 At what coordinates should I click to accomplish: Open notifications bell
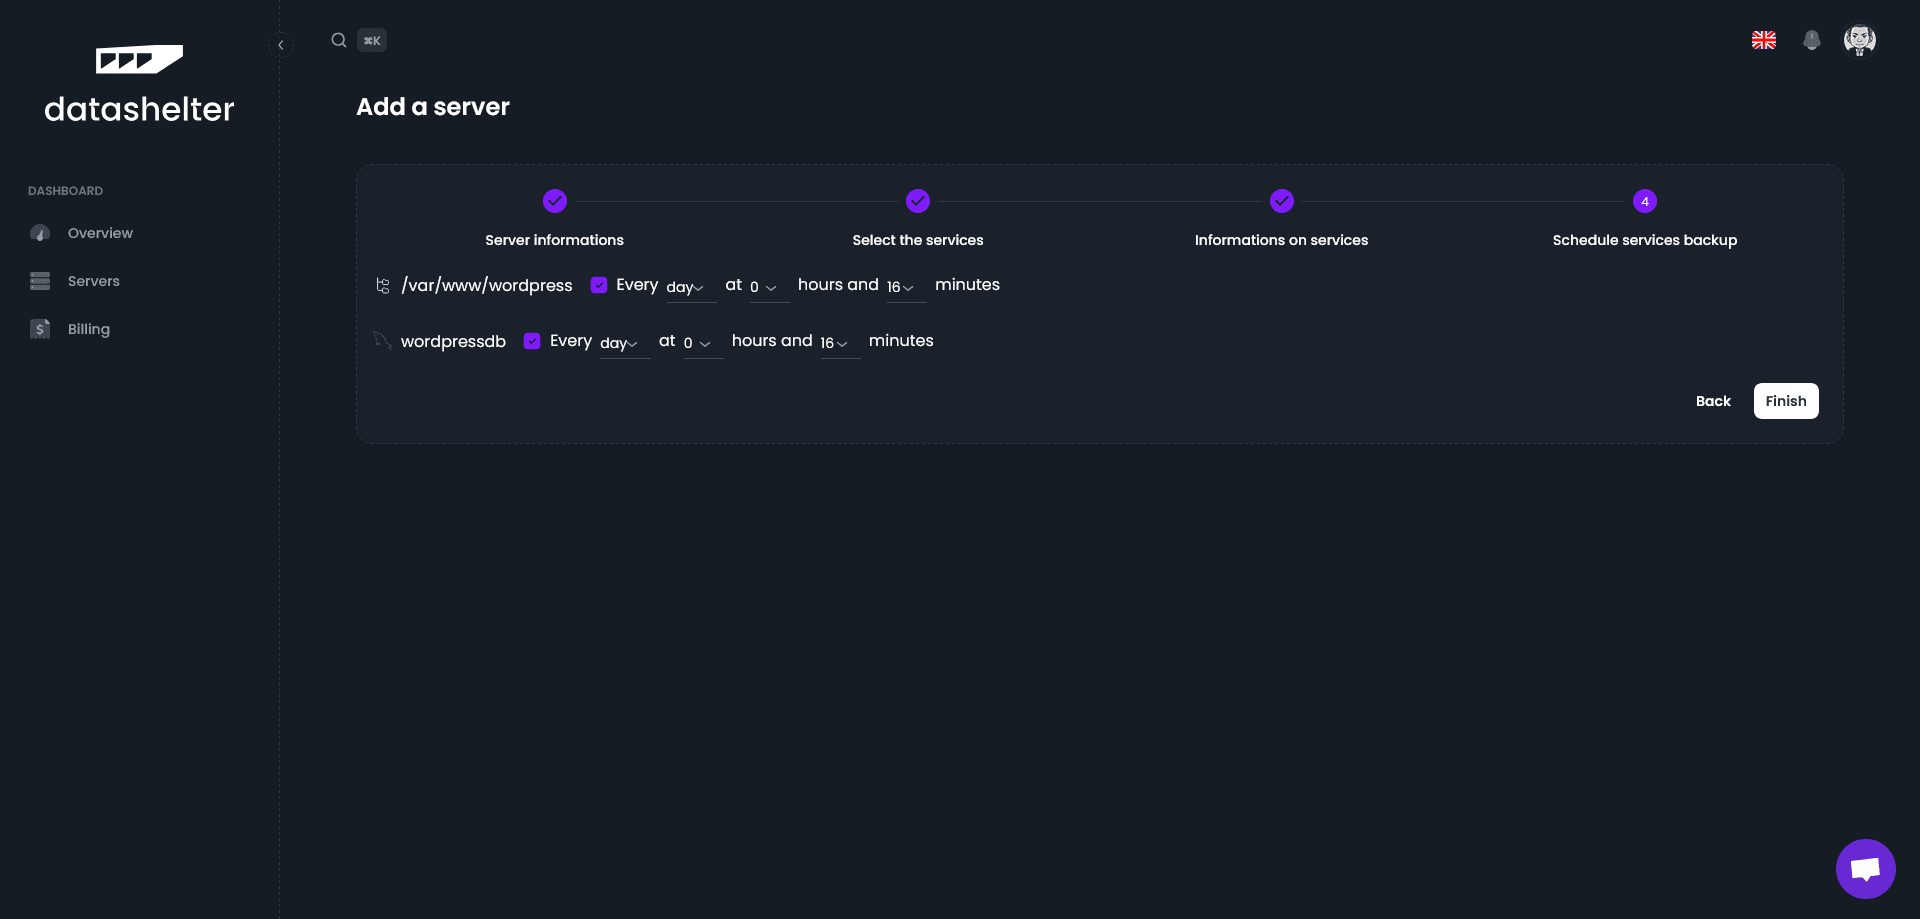pyautogui.click(x=1811, y=40)
